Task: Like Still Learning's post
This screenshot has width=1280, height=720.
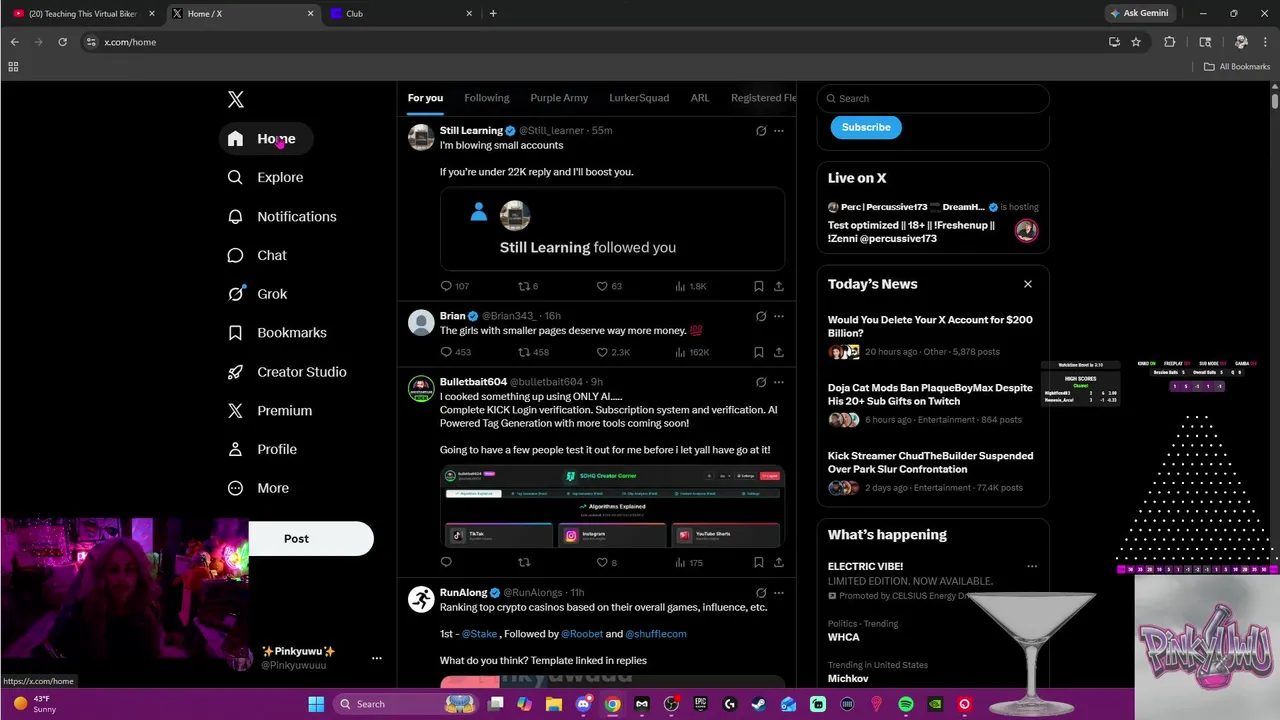Action: click(x=609, y=286)
